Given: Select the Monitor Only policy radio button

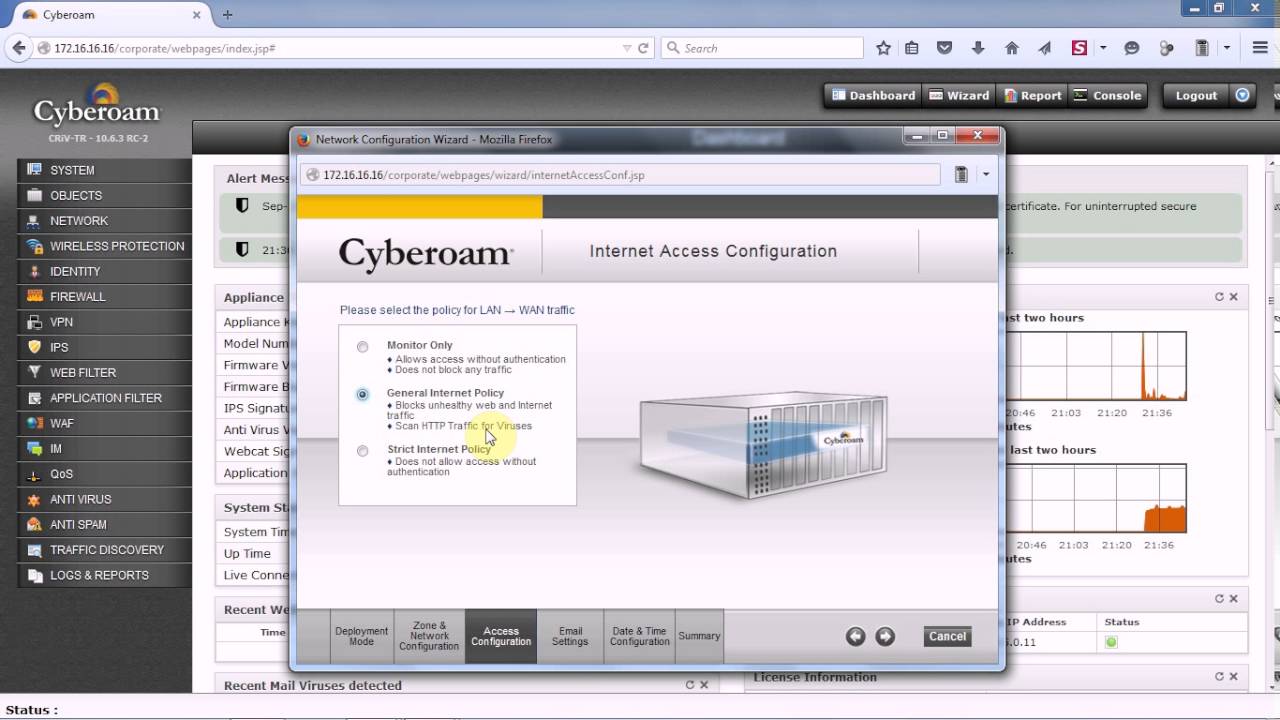Looking at the screenshot, I should pyautogui.click(x=362, y=347).
